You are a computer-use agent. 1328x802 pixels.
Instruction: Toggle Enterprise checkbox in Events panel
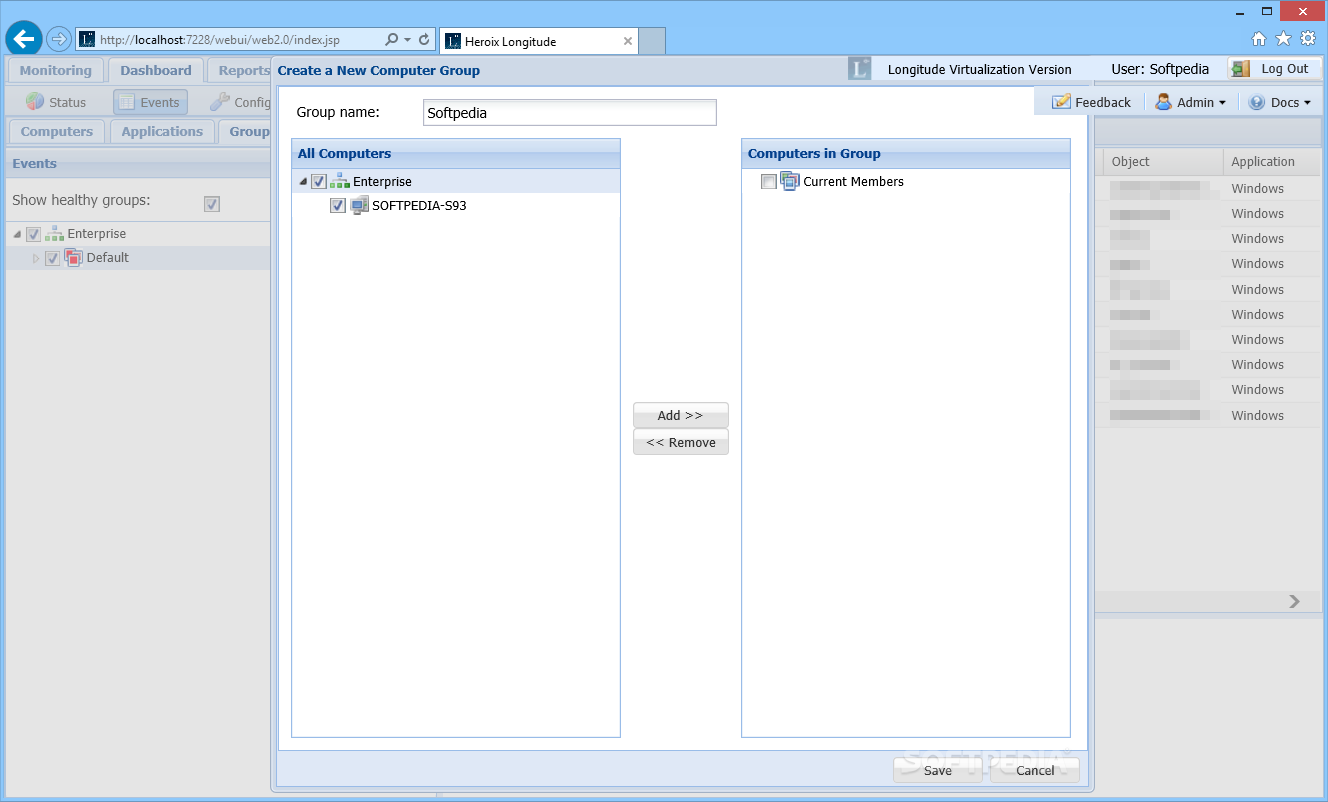(x=34, y=234)
